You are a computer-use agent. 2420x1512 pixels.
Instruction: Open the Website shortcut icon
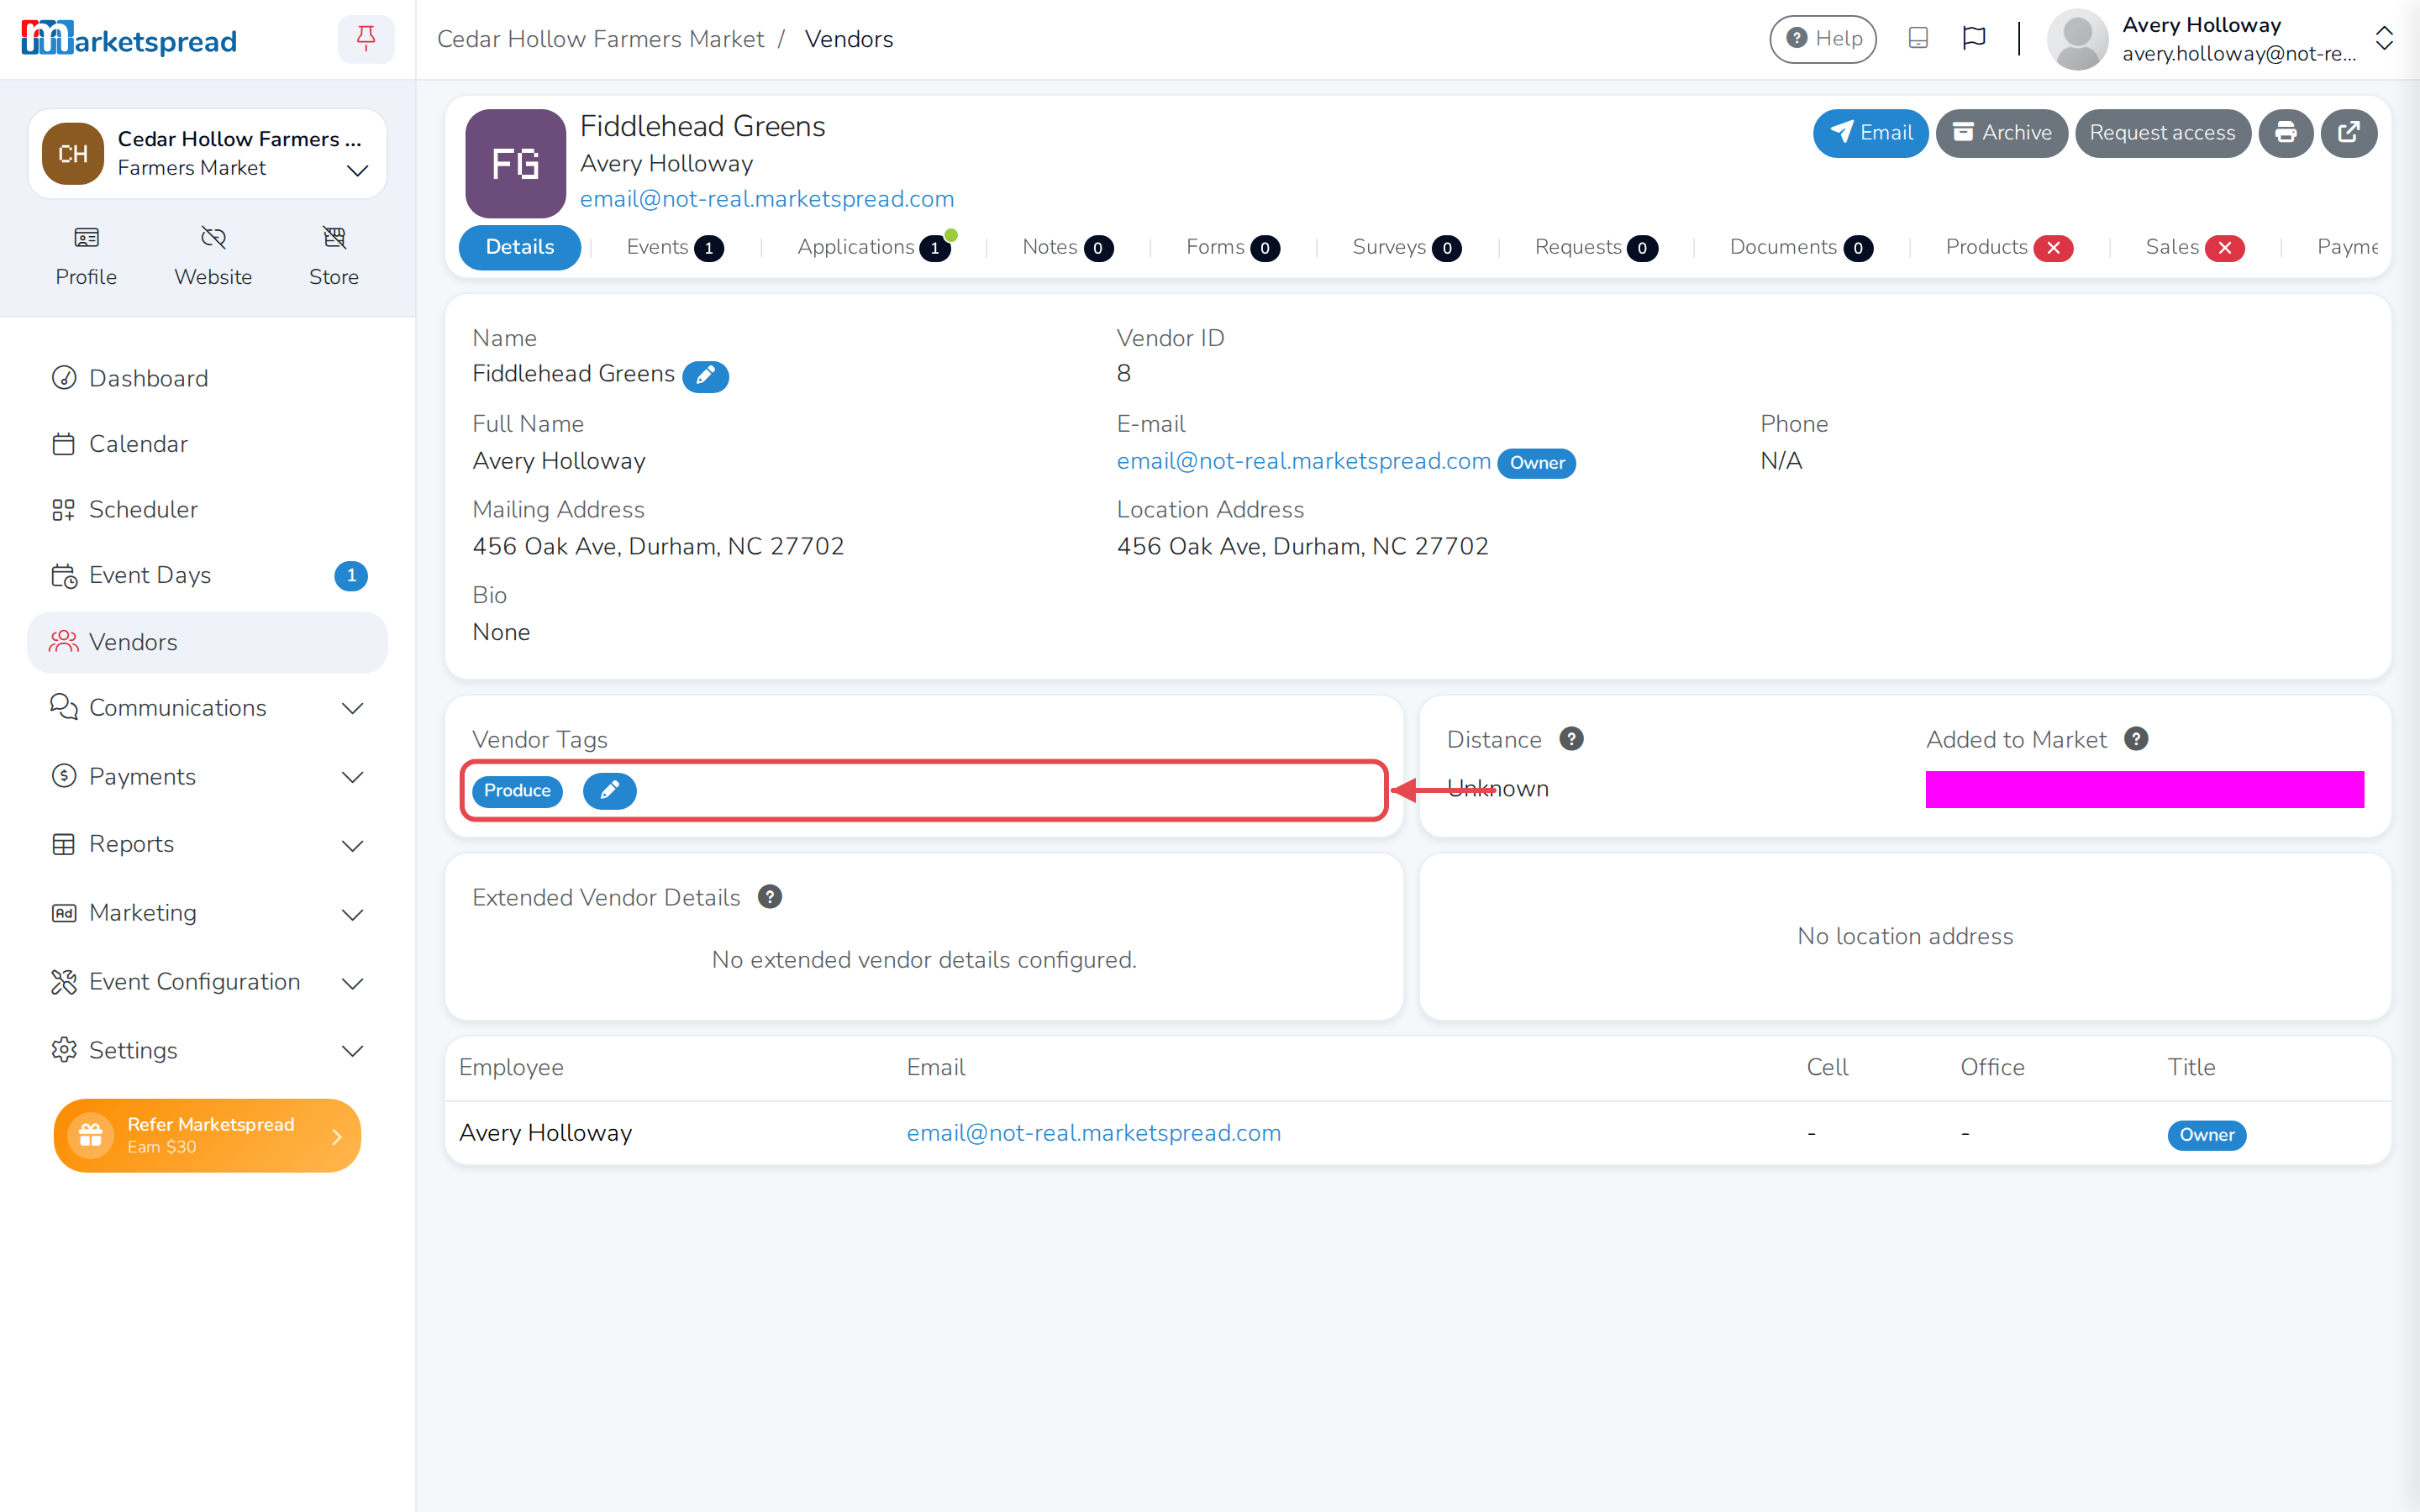(x=213, y=238)
